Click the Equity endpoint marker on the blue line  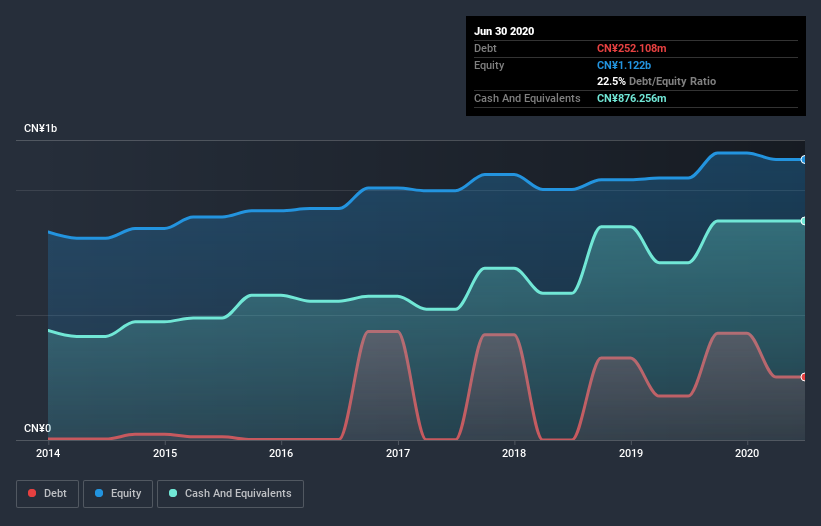804,160
